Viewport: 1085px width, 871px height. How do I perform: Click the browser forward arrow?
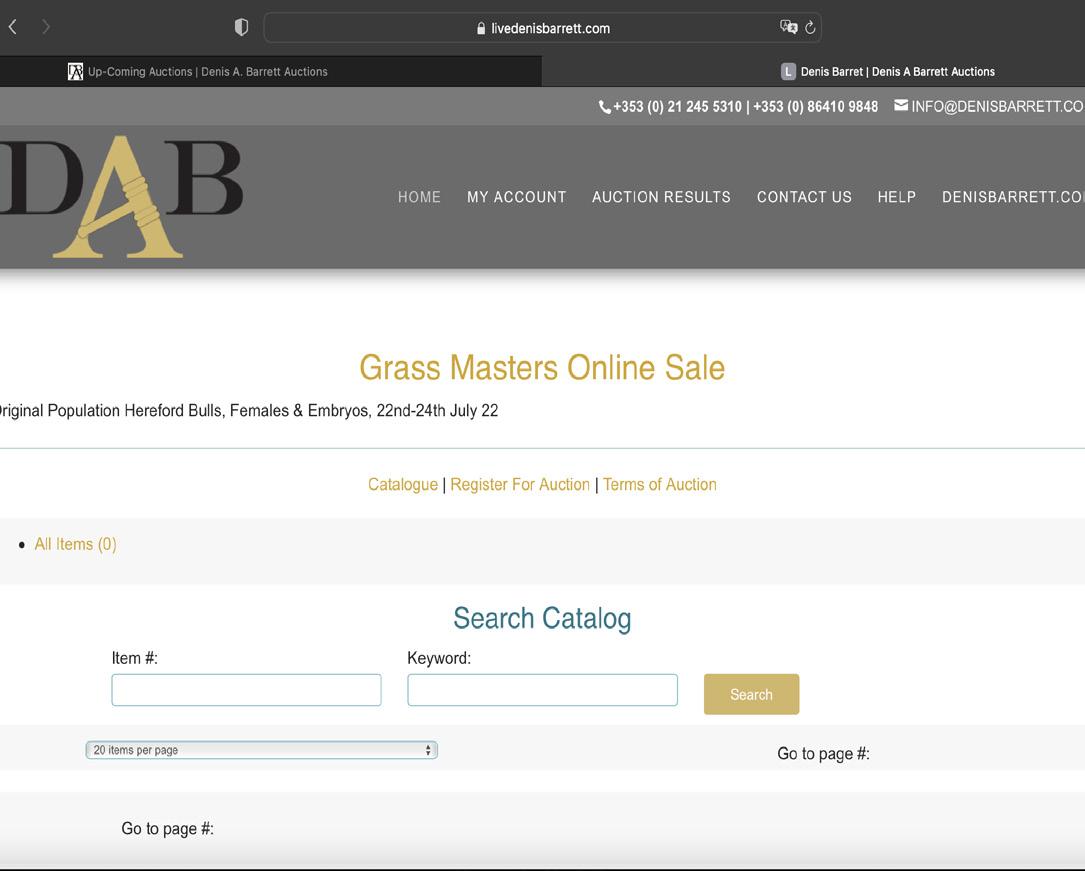coord(46,27)
